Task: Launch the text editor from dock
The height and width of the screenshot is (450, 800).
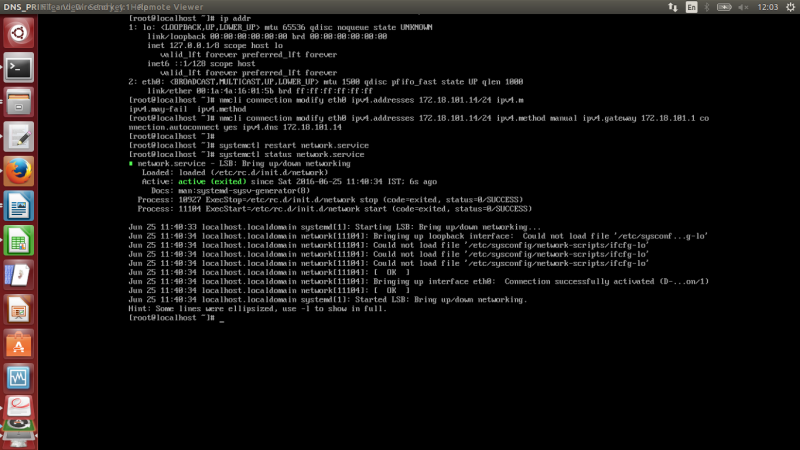Action: point(19,137)
